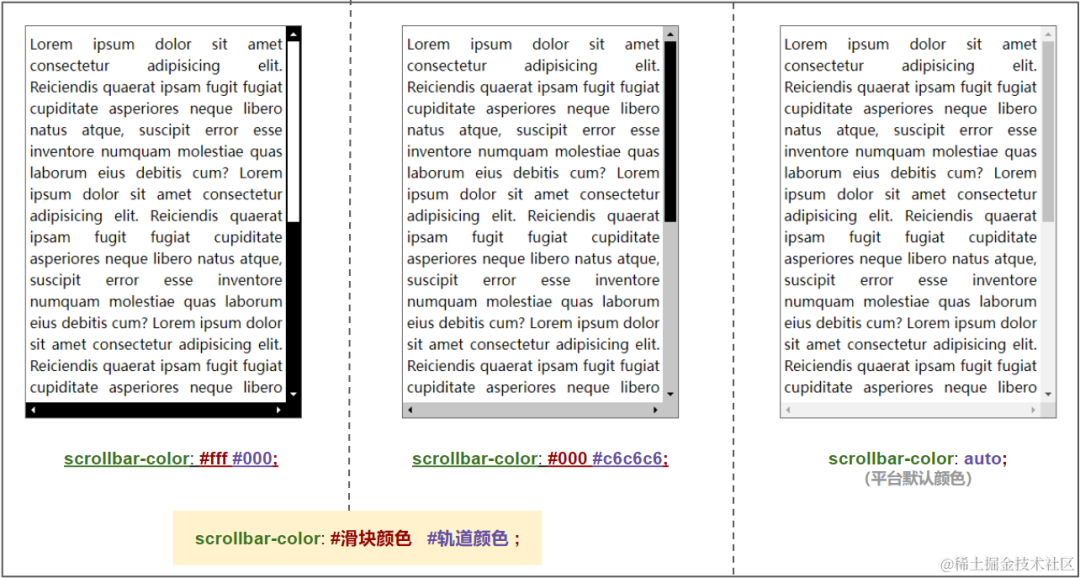Click the white scrollbar thumb in the first box
This screenshot has height=578, width=1080.
click(x=293, y=132)
